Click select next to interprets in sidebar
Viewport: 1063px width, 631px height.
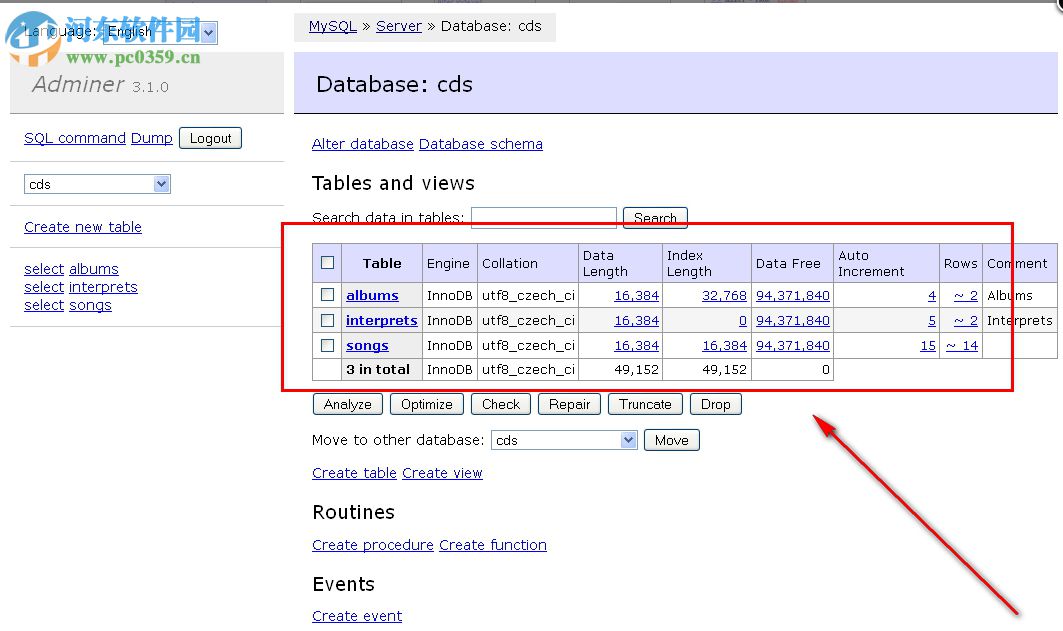(x=44, y=287)
